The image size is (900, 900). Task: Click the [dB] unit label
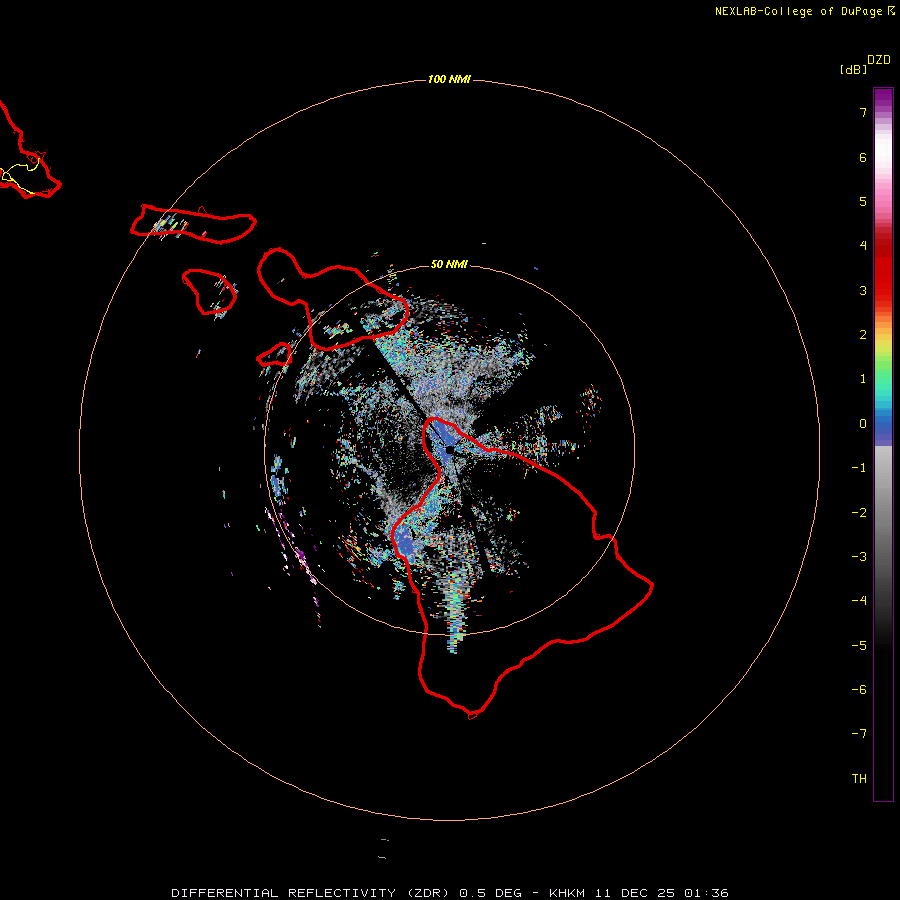tap(854, 69)
